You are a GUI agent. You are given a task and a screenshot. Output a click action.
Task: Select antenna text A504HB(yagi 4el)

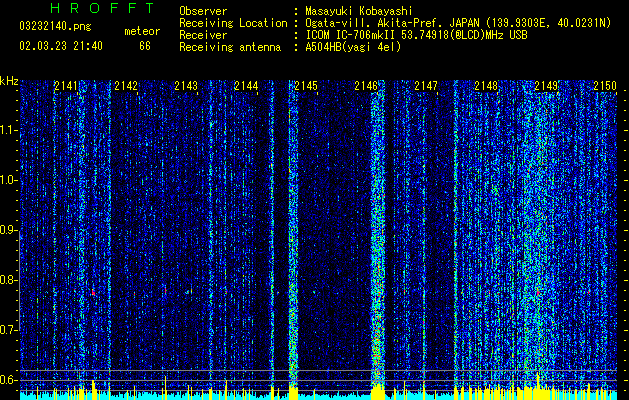tap(353, 47)
